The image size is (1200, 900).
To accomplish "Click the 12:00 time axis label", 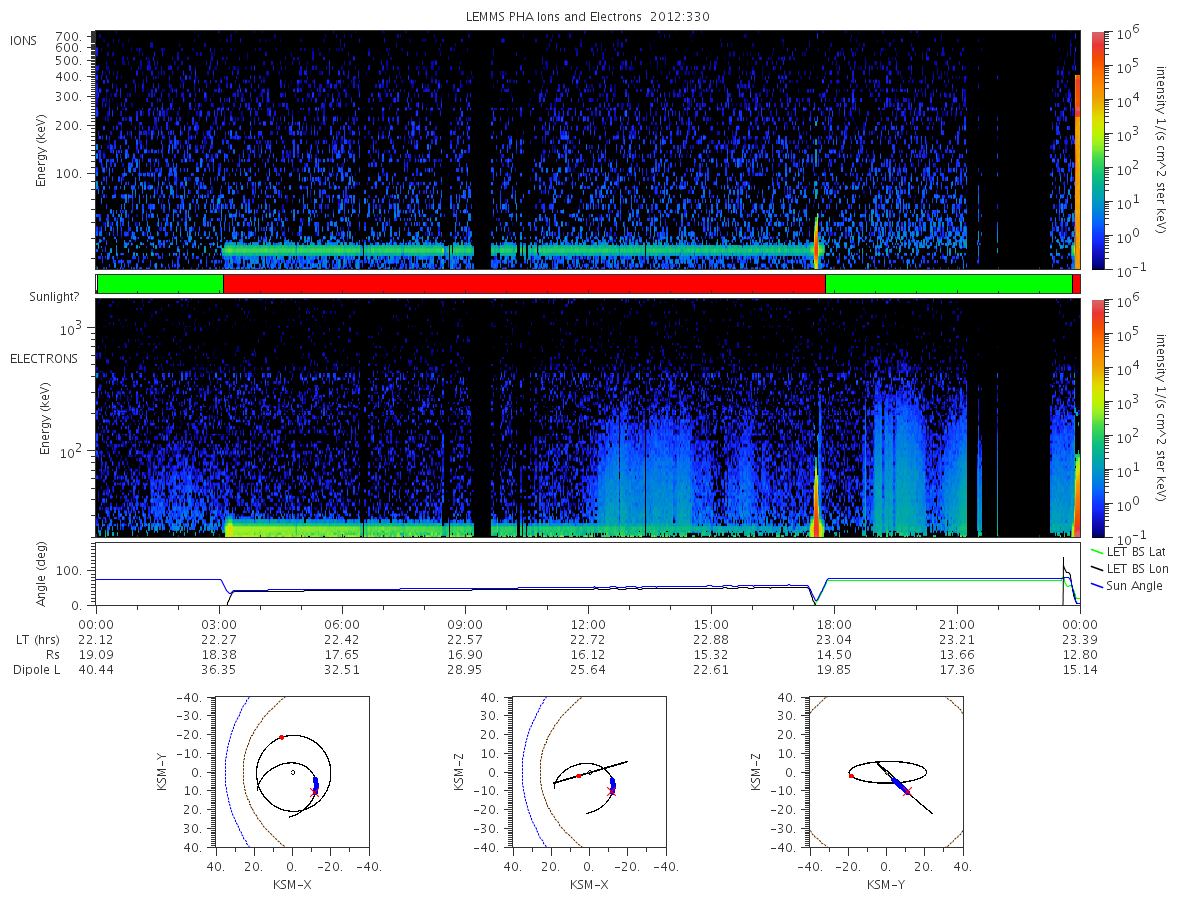I will (x=588, y=622).
